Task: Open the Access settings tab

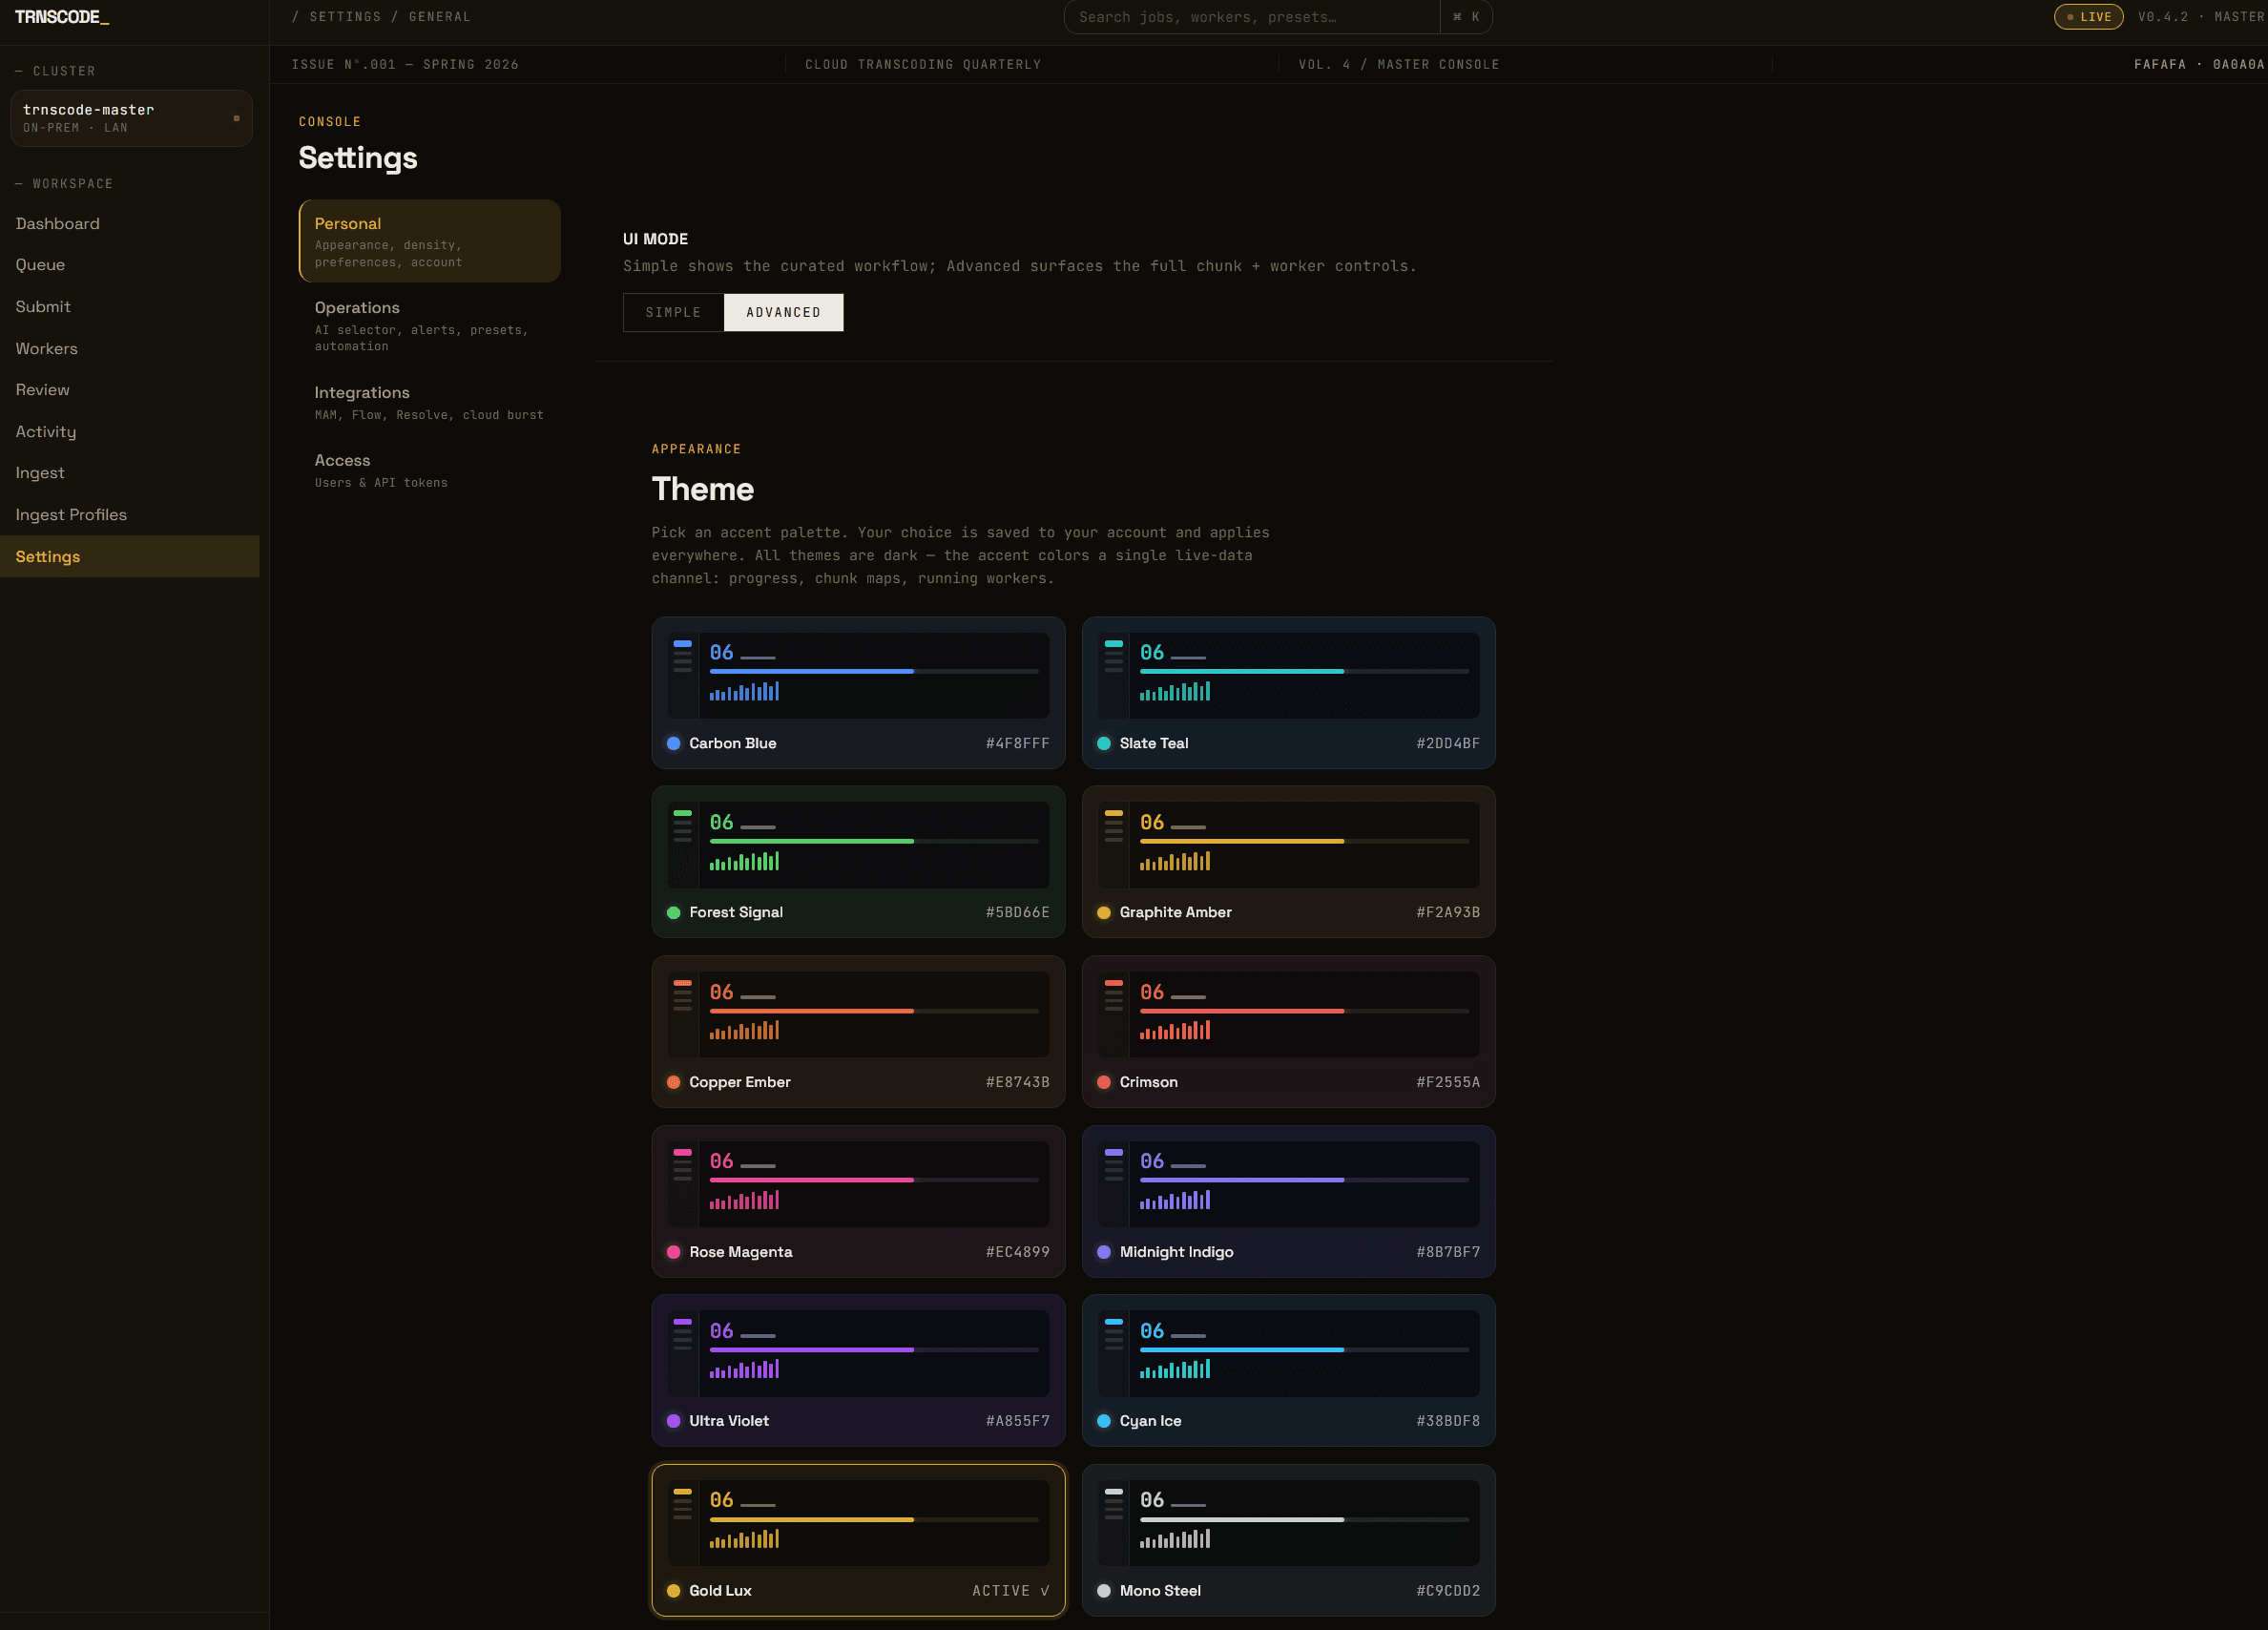Action: click(429, 470)
